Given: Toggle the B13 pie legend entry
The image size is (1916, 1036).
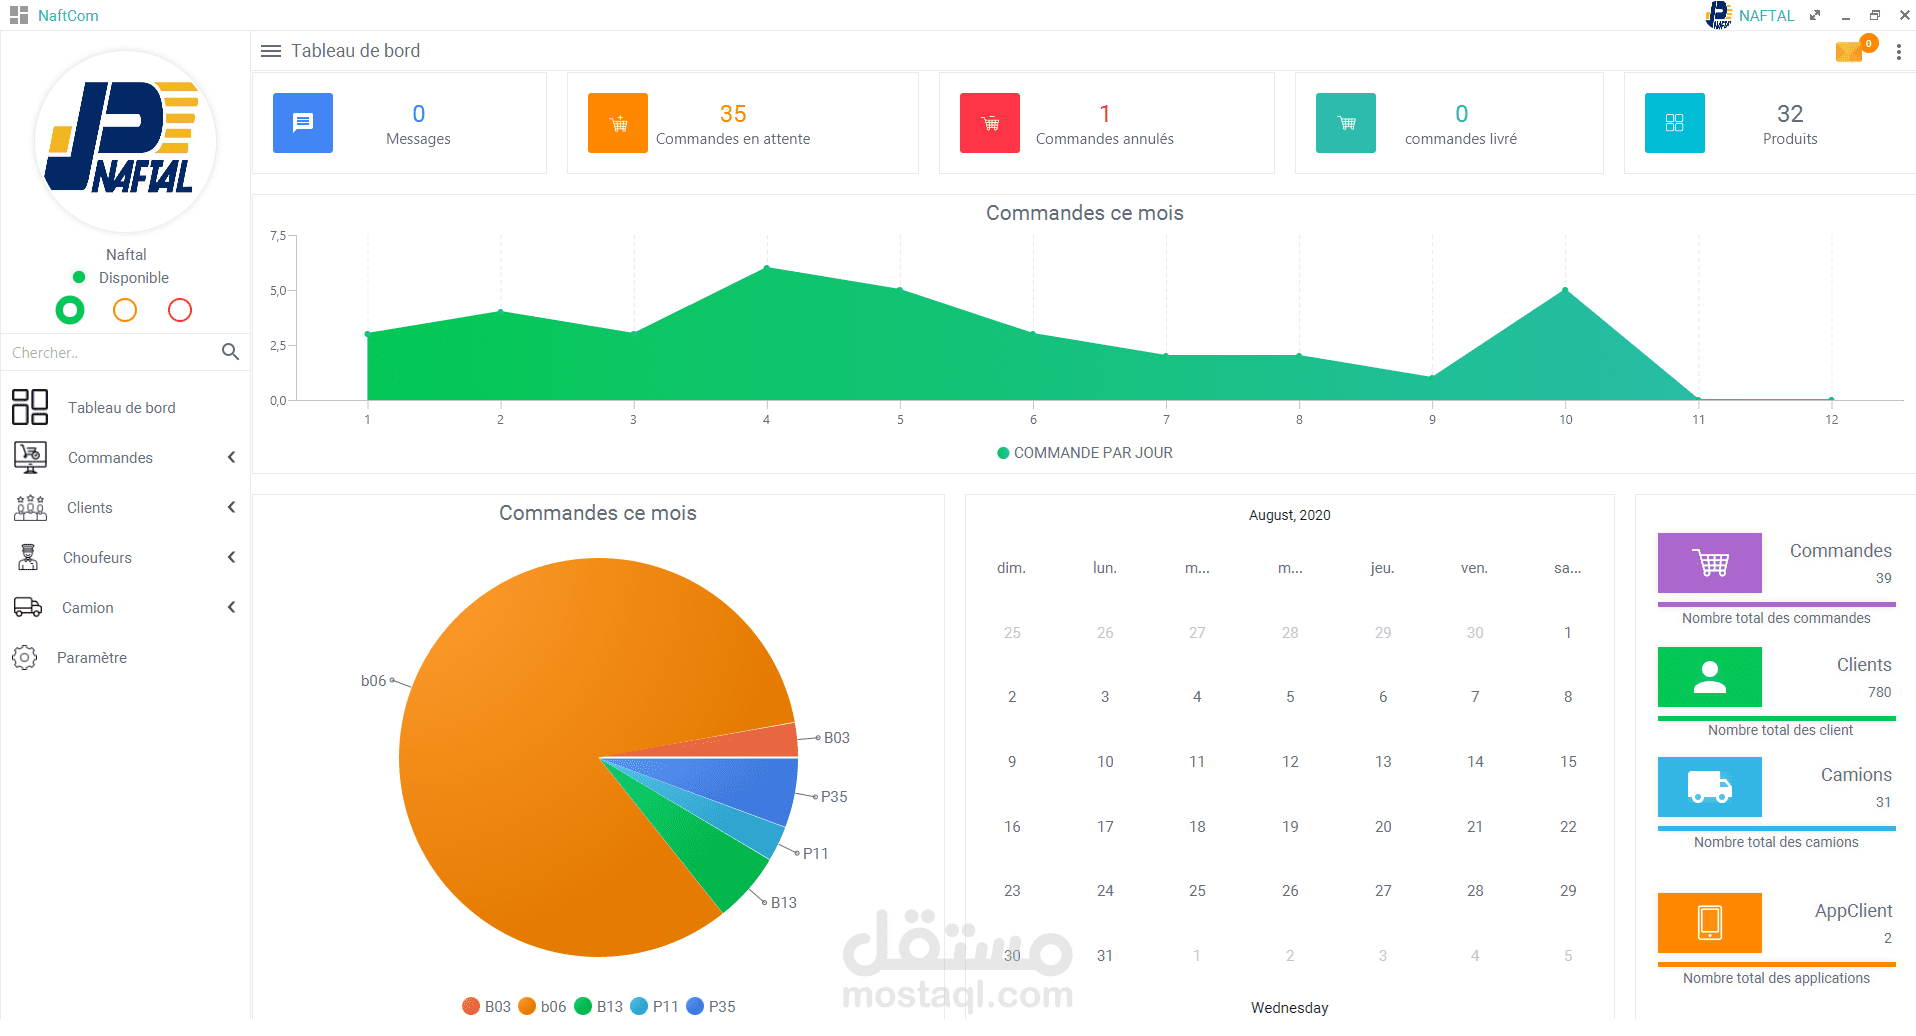Looking at the screenshot, I should click(599, 1006).
